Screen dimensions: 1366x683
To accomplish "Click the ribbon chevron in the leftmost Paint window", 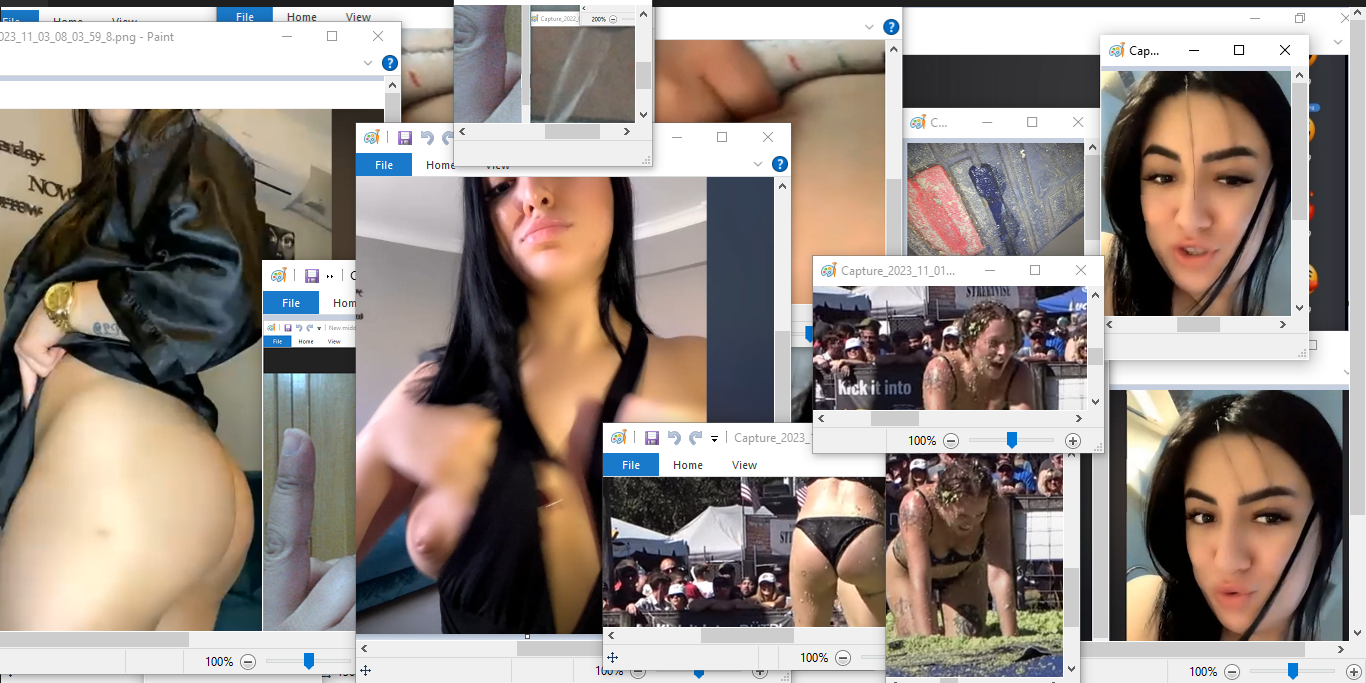I will click(x=368, y=63).
